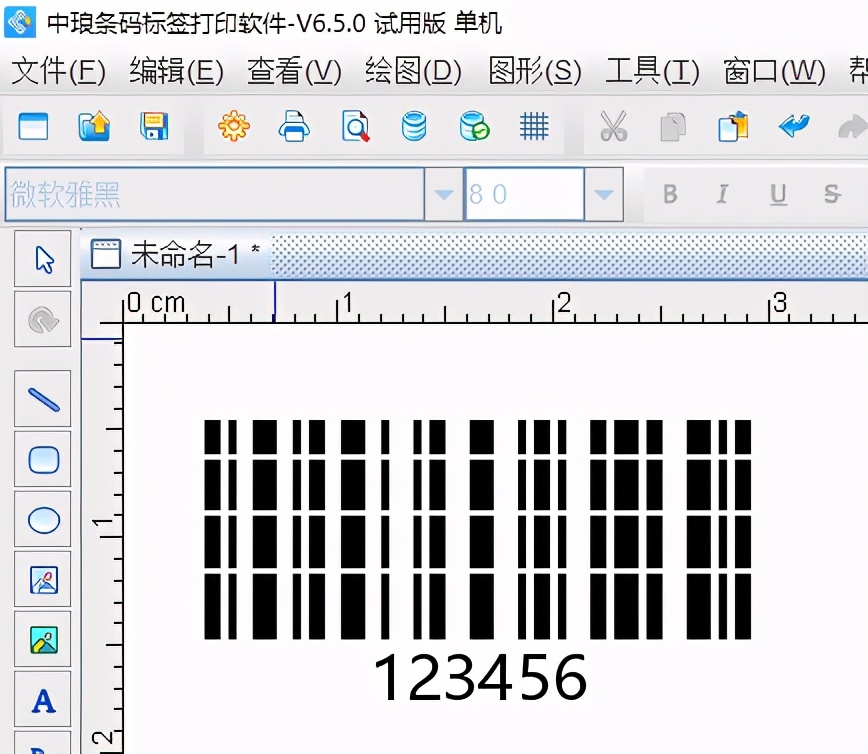Viewport: 868px width, 754px height.
Task: Paste from clipboard icon
Action: coord(733,126)
